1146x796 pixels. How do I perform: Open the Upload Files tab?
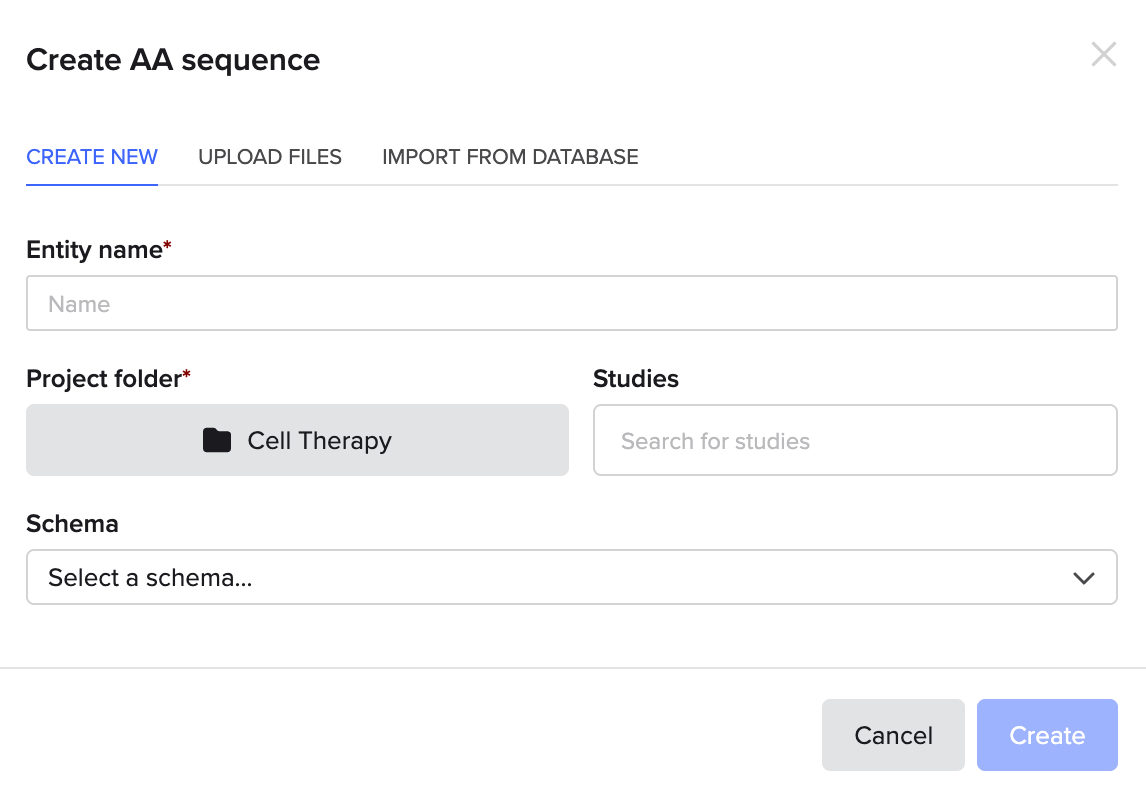(x=270, y=157)
